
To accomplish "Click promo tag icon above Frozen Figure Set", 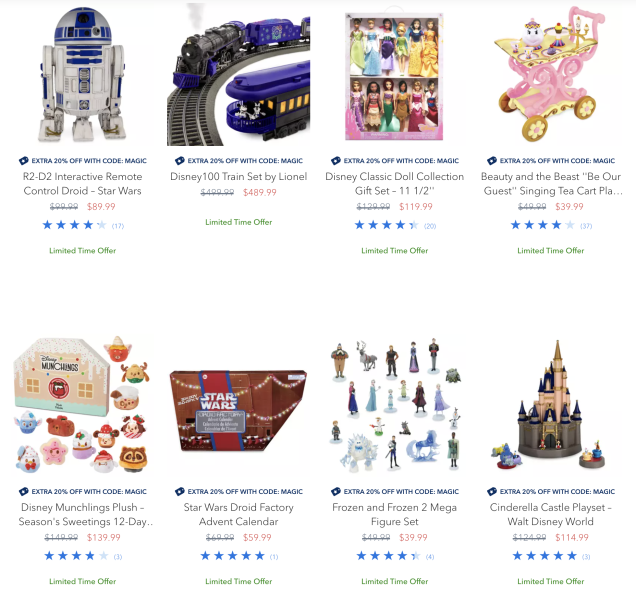I will click(x=336, y=491).
